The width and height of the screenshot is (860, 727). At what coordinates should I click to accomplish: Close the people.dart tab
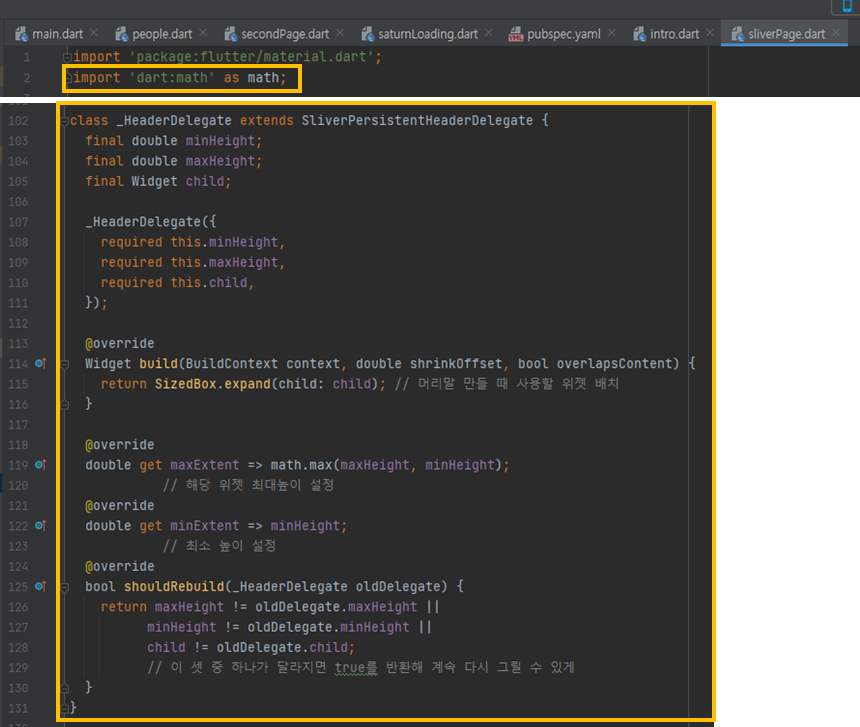tap(203, 33)
